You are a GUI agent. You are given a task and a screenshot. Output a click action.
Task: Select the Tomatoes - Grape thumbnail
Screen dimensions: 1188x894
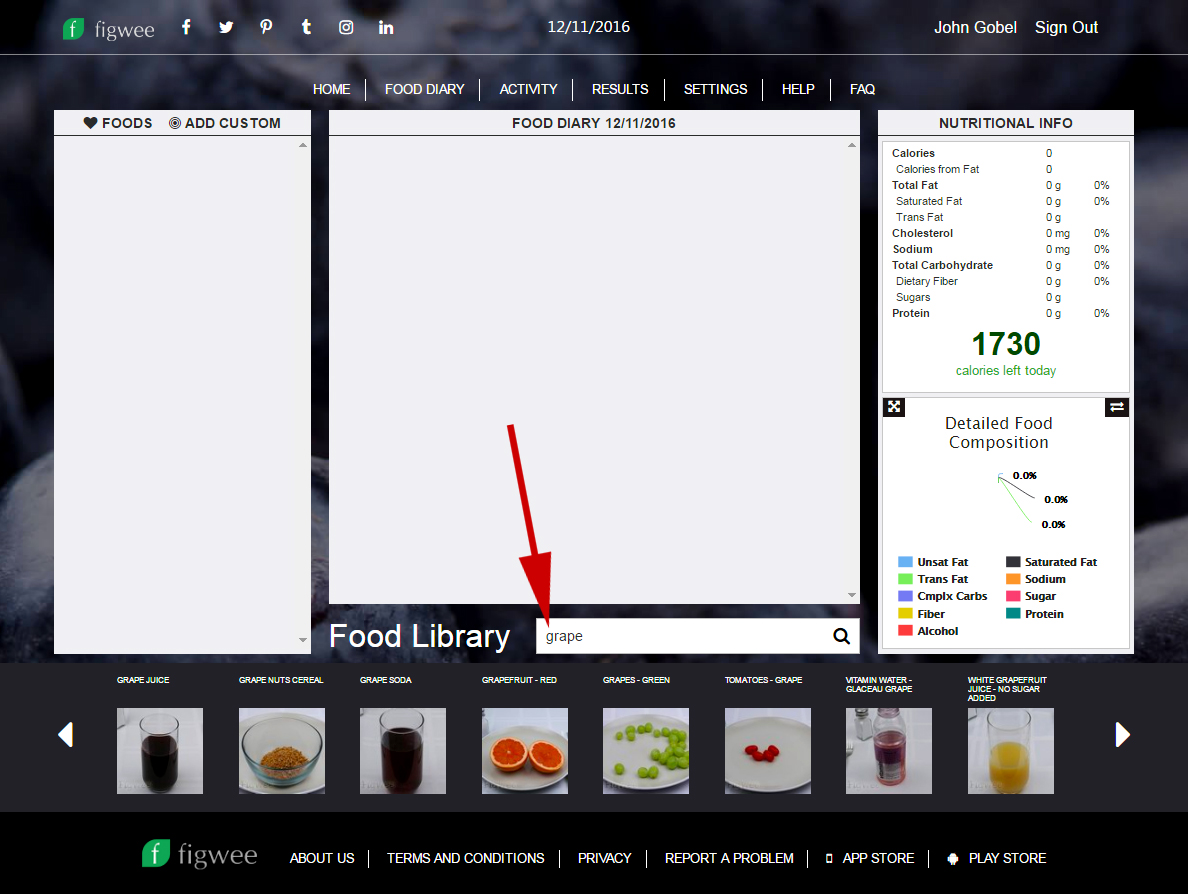click(x=768, y=751)
